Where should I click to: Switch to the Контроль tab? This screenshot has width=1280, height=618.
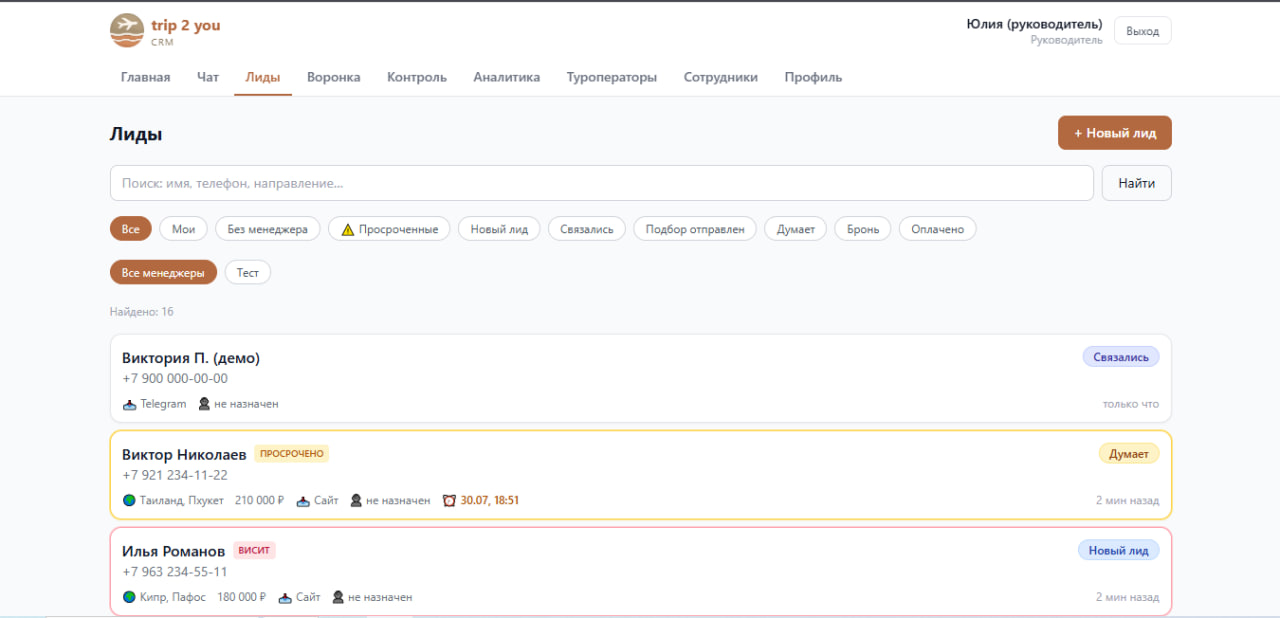(x=417, y=77)
